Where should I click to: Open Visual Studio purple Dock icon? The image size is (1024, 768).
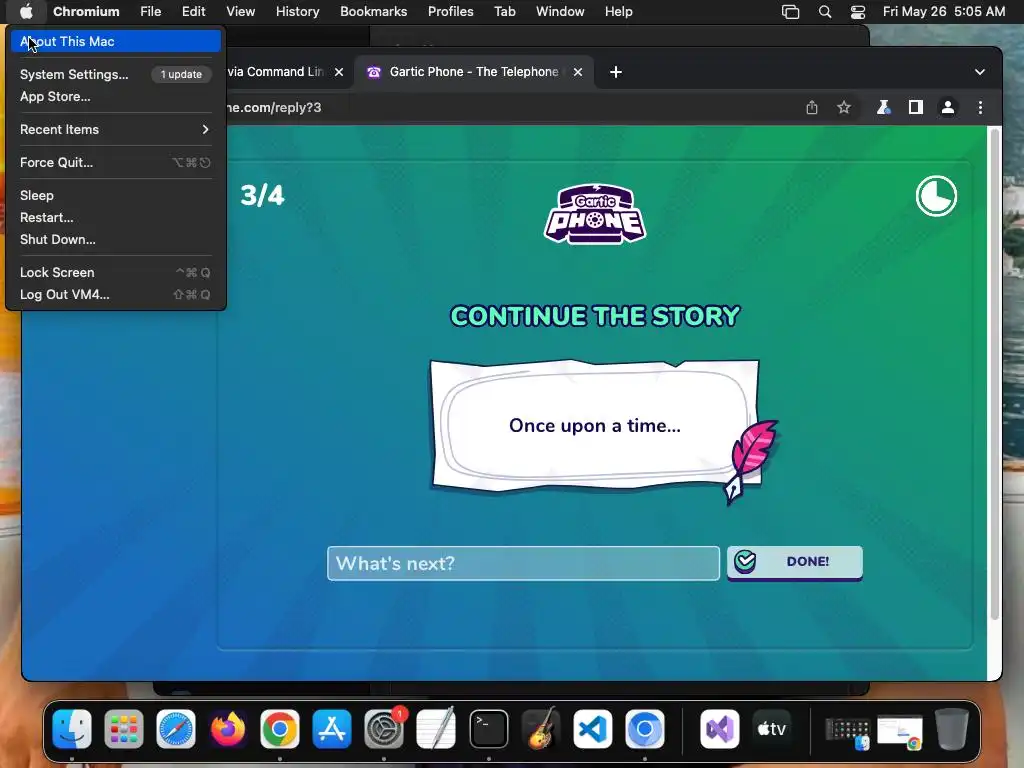point(719,729)
